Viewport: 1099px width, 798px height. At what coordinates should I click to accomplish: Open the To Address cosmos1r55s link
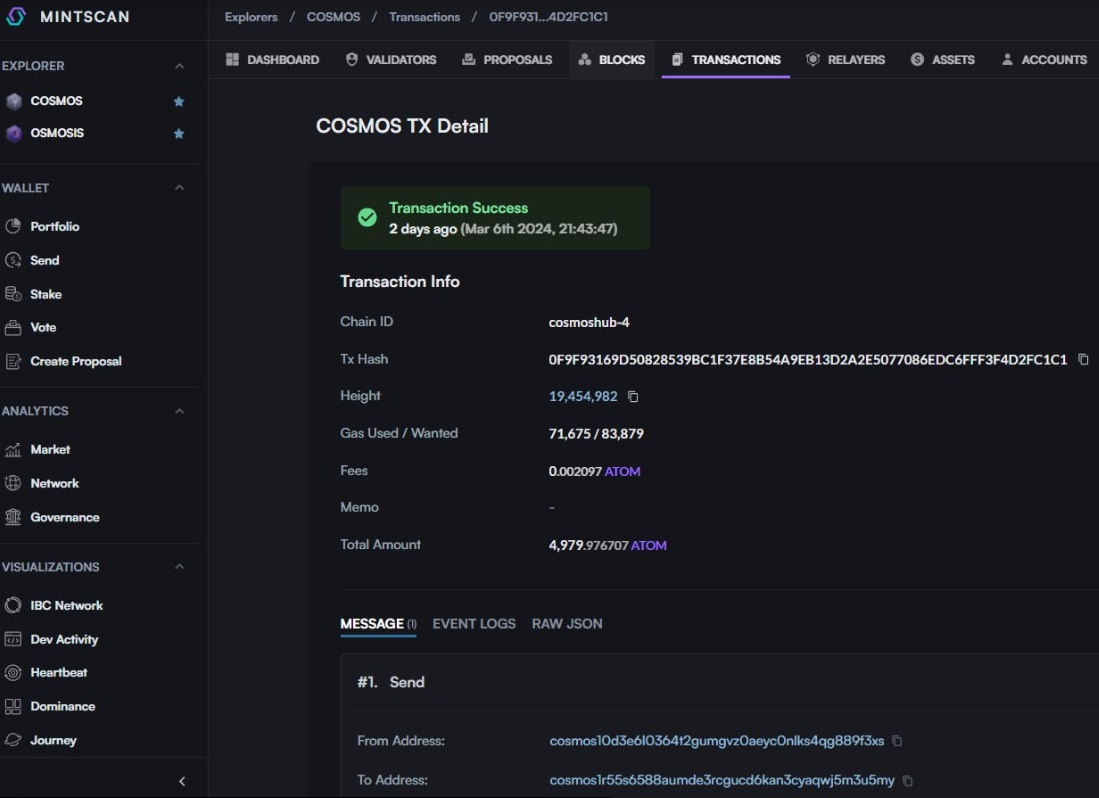coord(722,780)
